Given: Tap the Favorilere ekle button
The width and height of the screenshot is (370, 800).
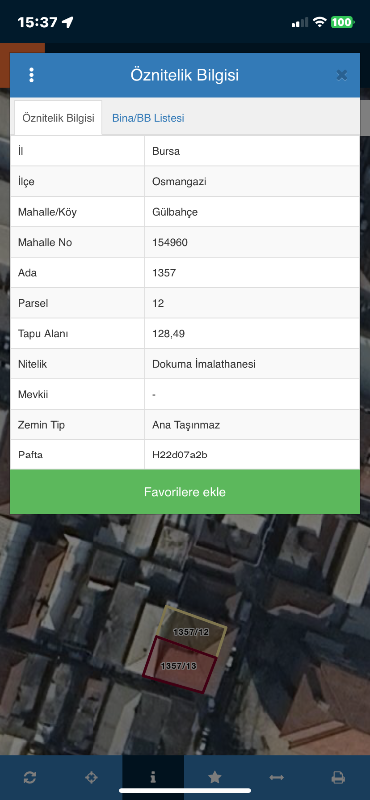Looking at the screenshot, I should tap(185, 492).
